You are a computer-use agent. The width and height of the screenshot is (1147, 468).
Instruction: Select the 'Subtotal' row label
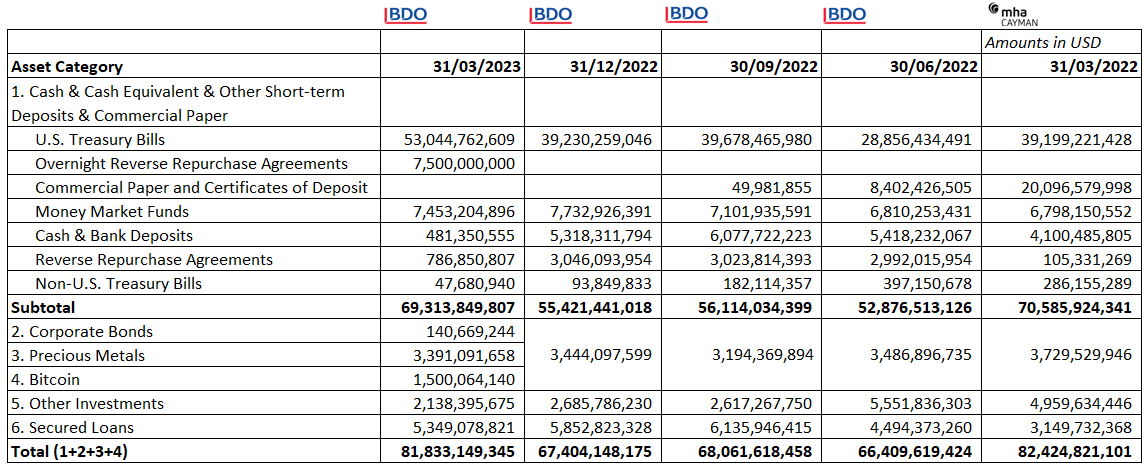click(42, 308)
